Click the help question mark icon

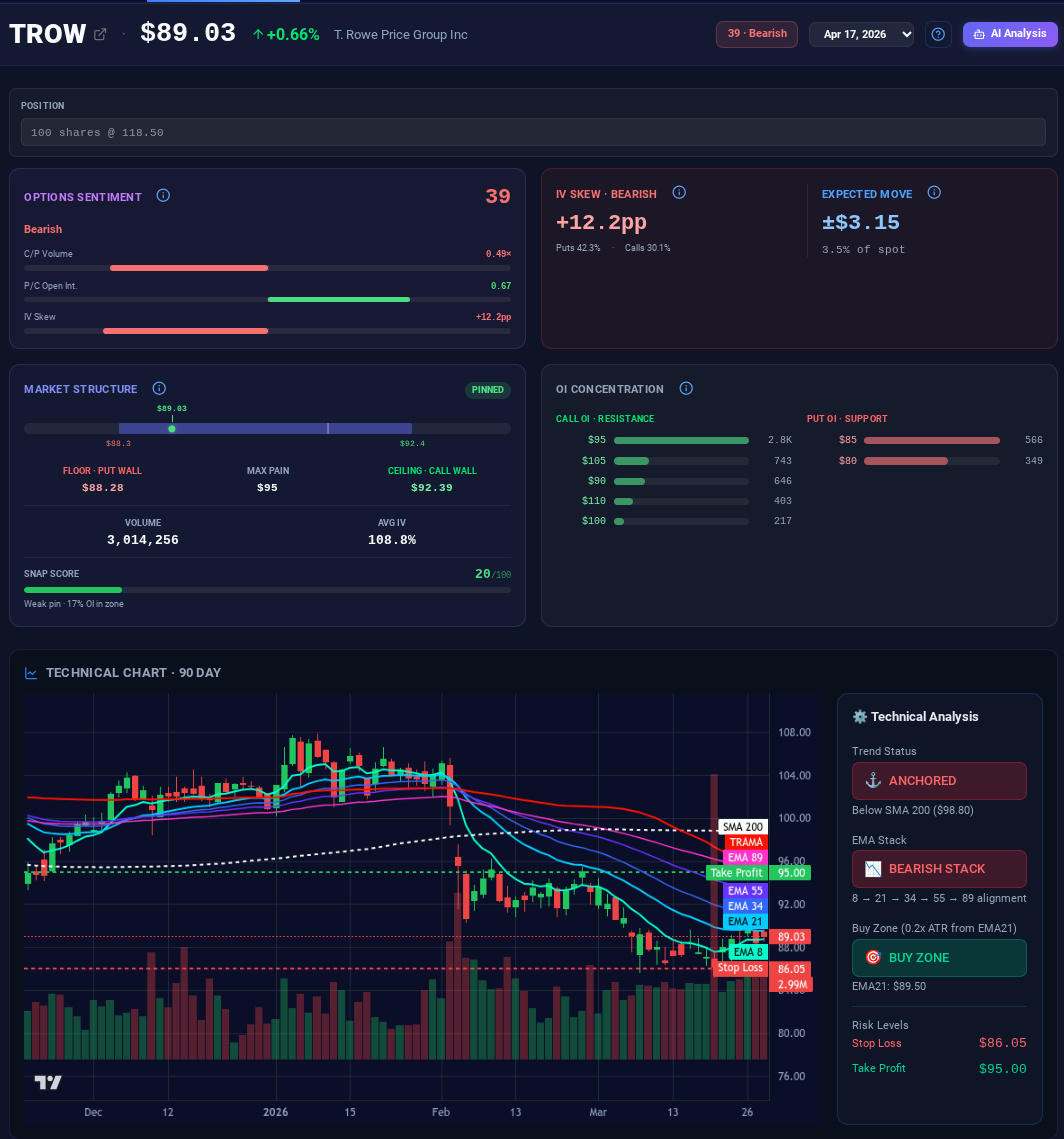click(x=938, y=34)
